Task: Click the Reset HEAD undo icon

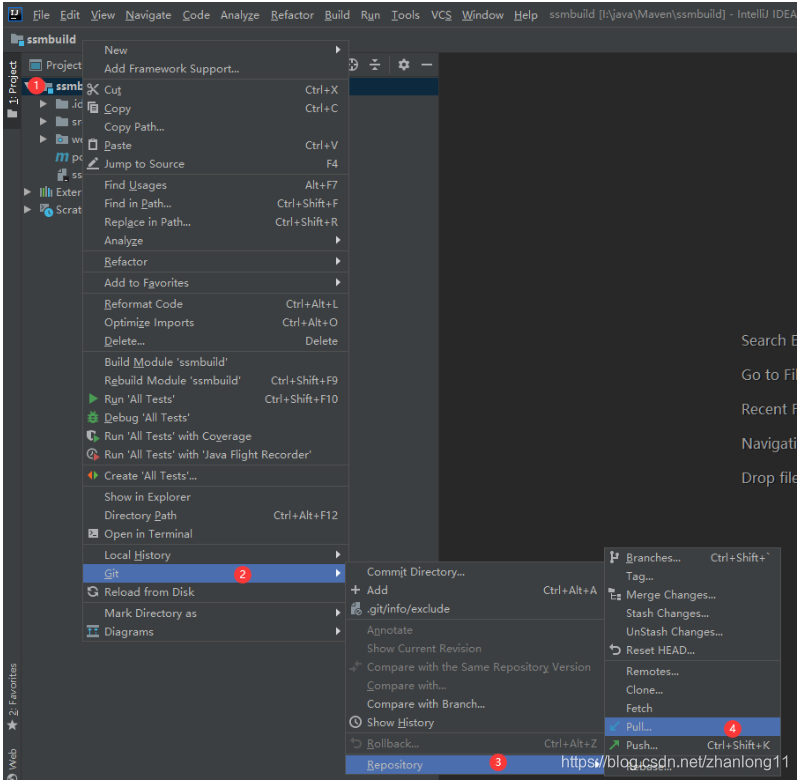Action: pyautogui.click(x=615, y=650)
